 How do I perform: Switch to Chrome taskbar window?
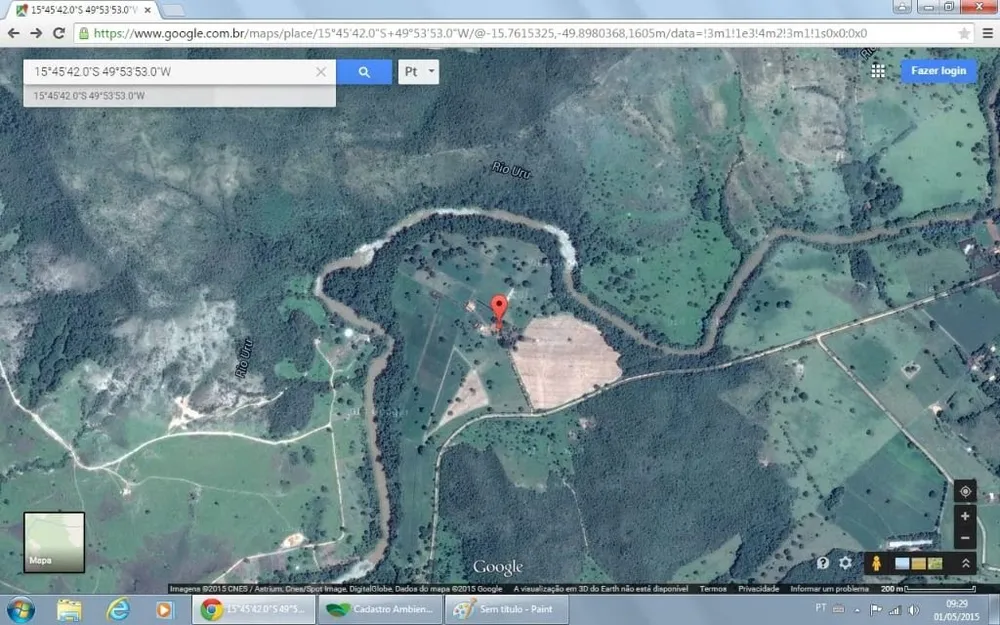(x=253, y=610)
